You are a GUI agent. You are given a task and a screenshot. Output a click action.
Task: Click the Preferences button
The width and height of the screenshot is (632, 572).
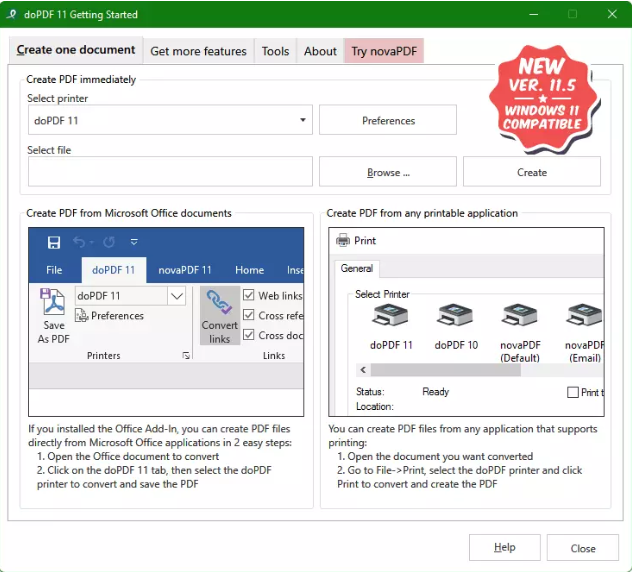(388, 120)
